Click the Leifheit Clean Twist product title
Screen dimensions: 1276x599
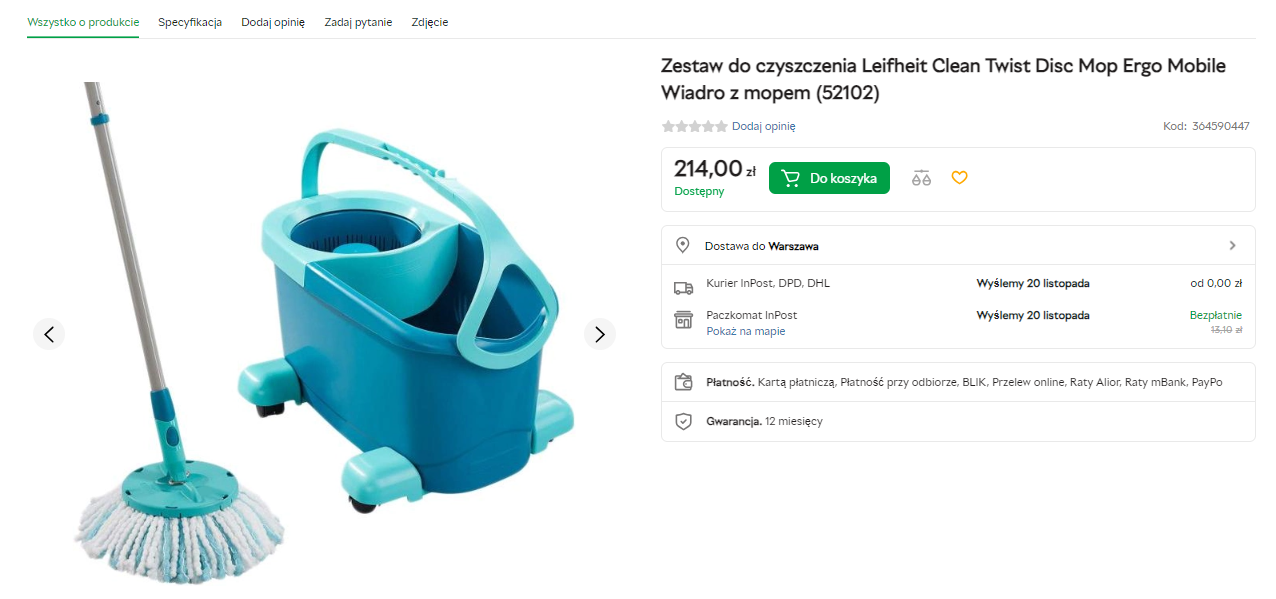point(943,79)
